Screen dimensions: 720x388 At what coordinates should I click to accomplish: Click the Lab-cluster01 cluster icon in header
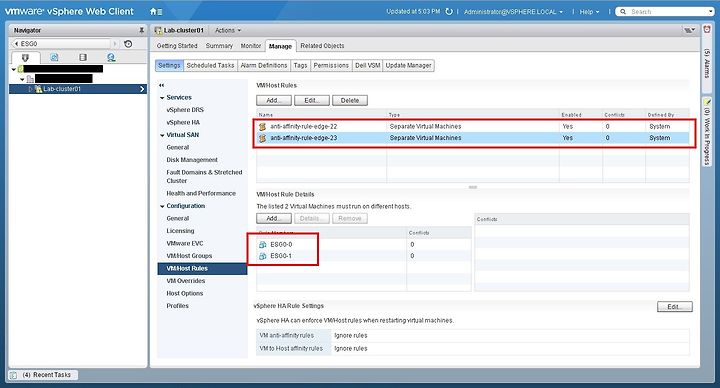tap(158, 30)
